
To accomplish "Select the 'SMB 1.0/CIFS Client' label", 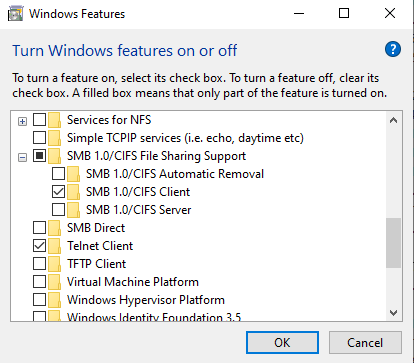I will [138, 192].
